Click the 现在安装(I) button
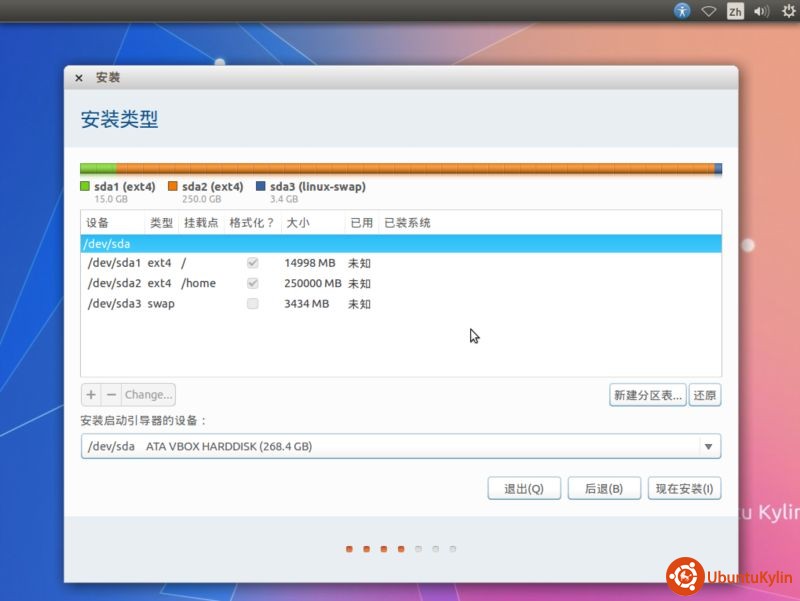Image resolution: width=800 pixels, height=601 pixels. (684, 488)
